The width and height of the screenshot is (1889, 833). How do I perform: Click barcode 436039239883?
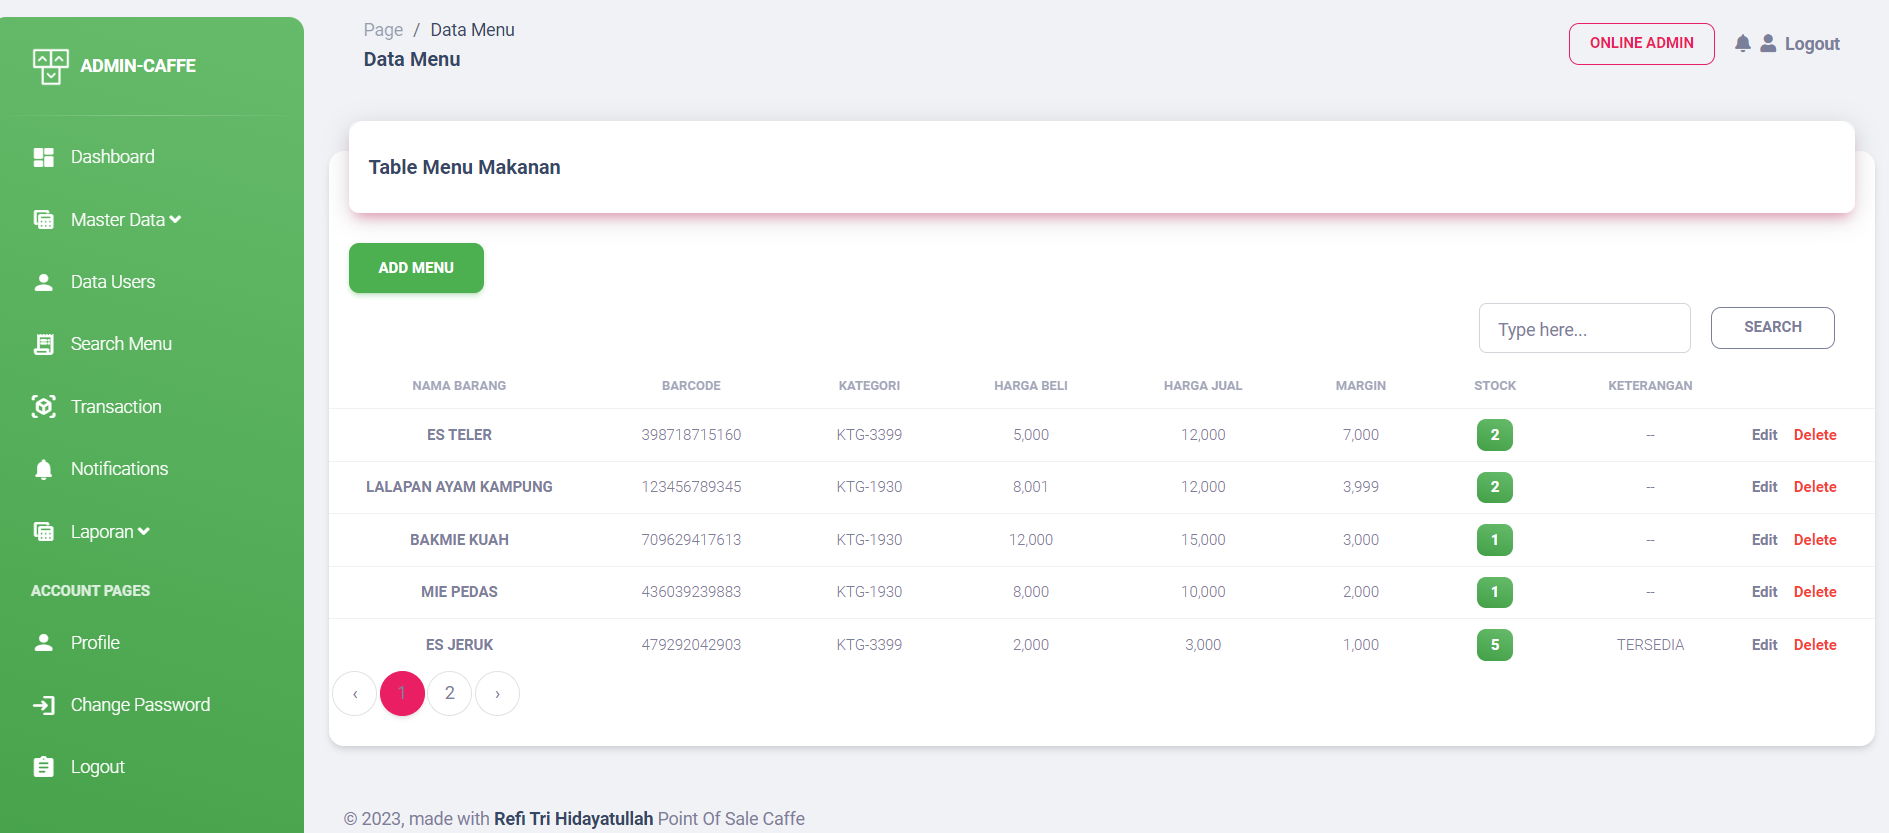(x=691, y=592)
